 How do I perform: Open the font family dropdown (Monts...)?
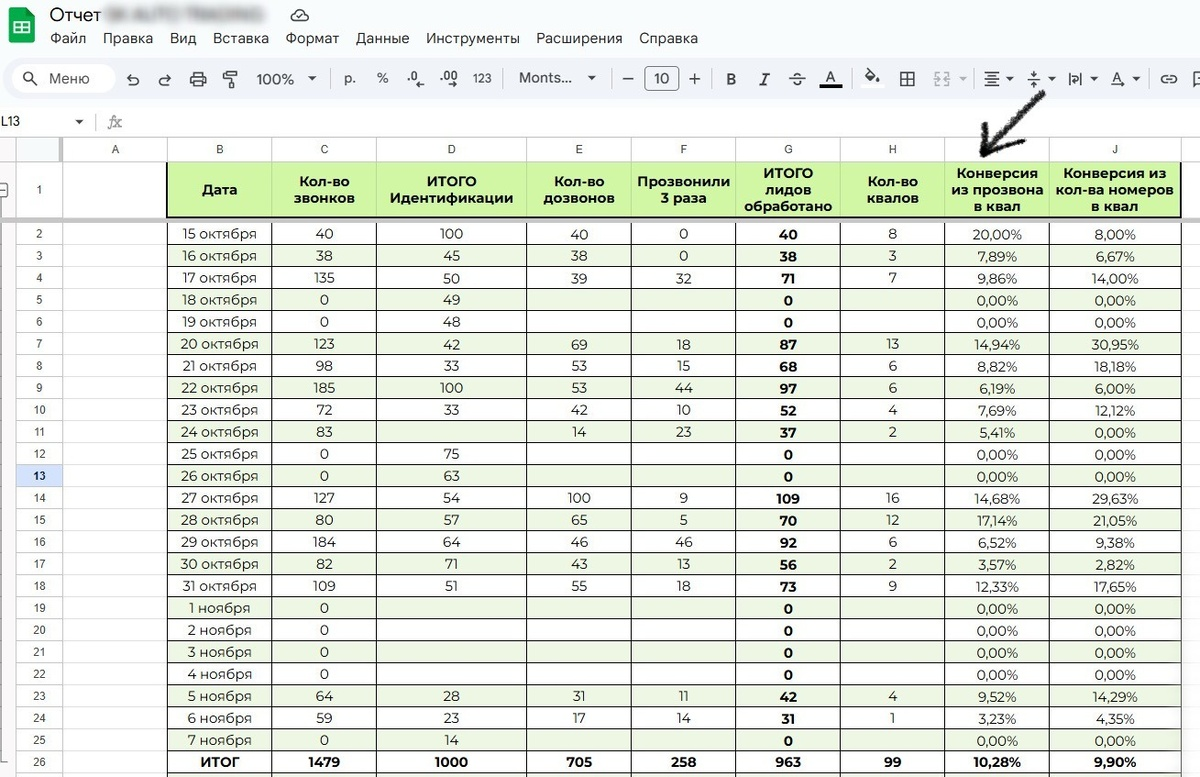point(557,78)
